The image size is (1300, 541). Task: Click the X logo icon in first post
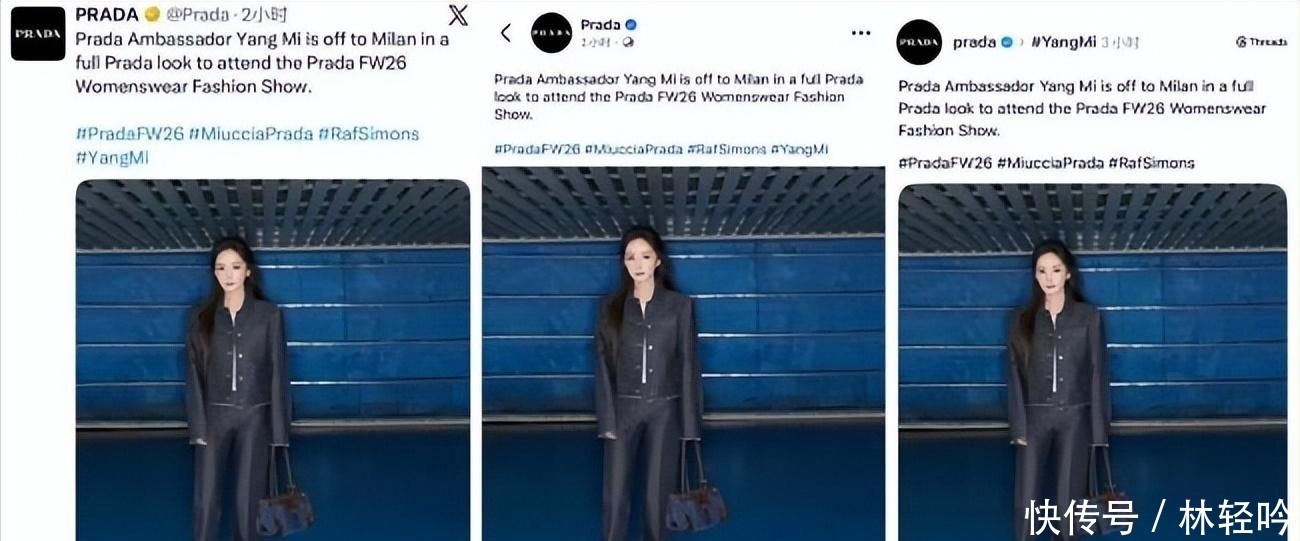(x=457, y=15)
